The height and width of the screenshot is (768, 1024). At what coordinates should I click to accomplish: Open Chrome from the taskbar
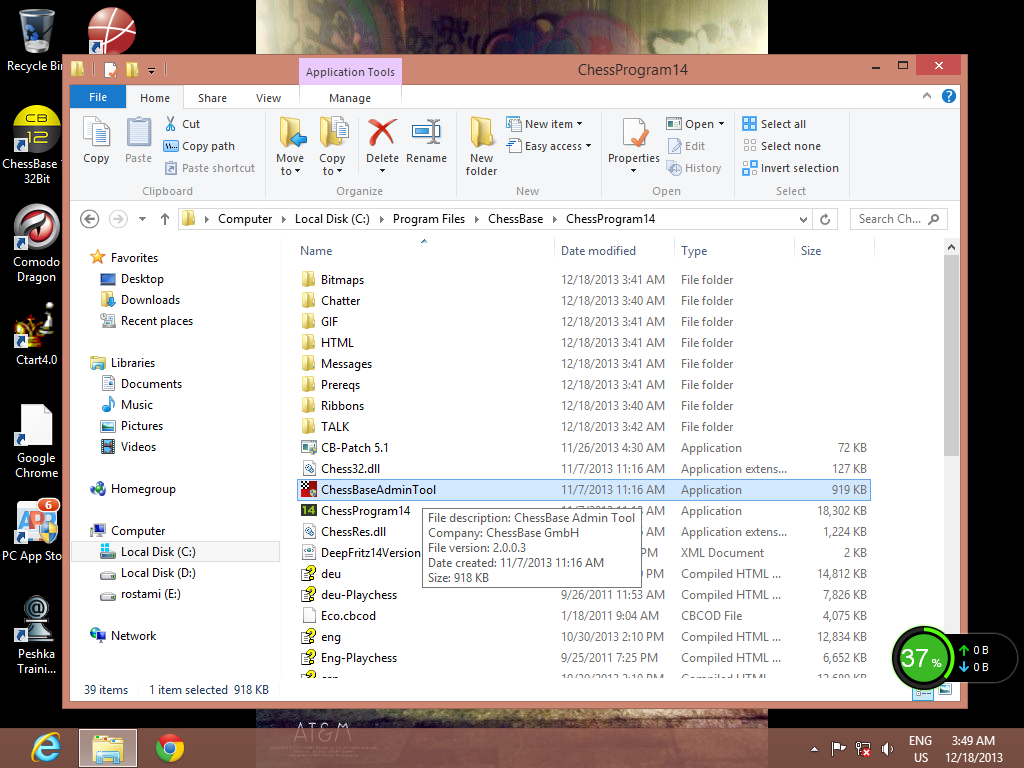[170, 748]
